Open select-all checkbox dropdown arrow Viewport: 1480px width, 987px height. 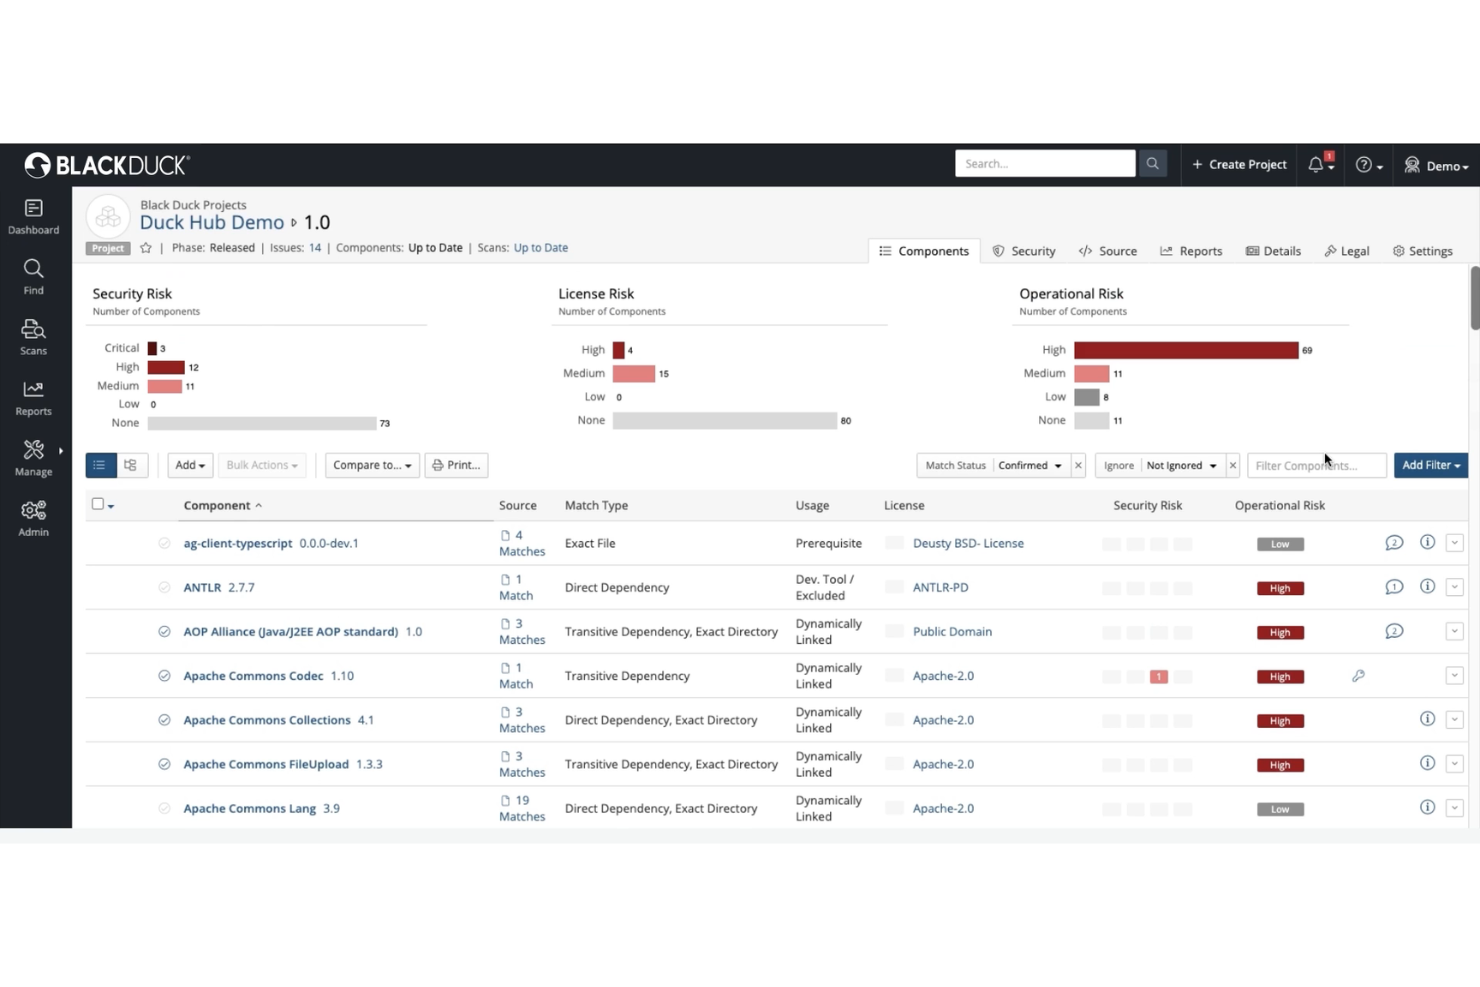(x=111, y=506)
